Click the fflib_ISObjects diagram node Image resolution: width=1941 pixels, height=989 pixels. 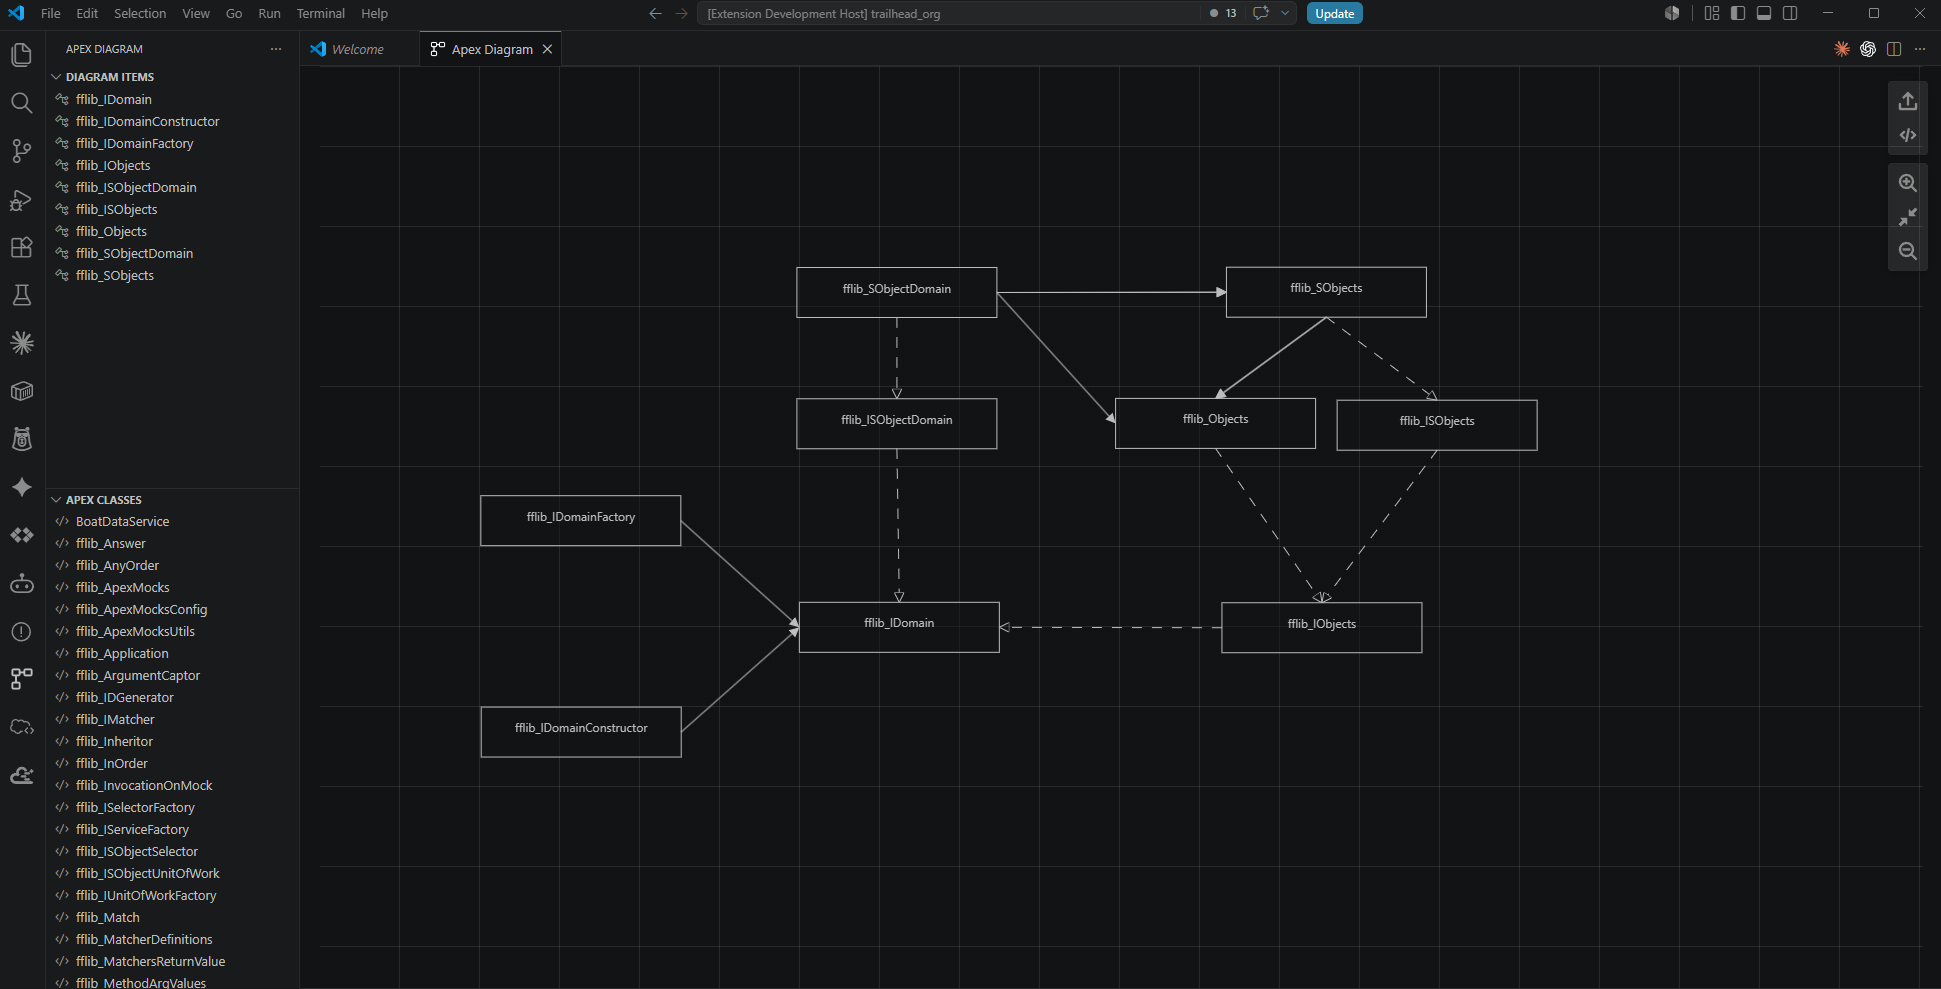click(1436, 425)
